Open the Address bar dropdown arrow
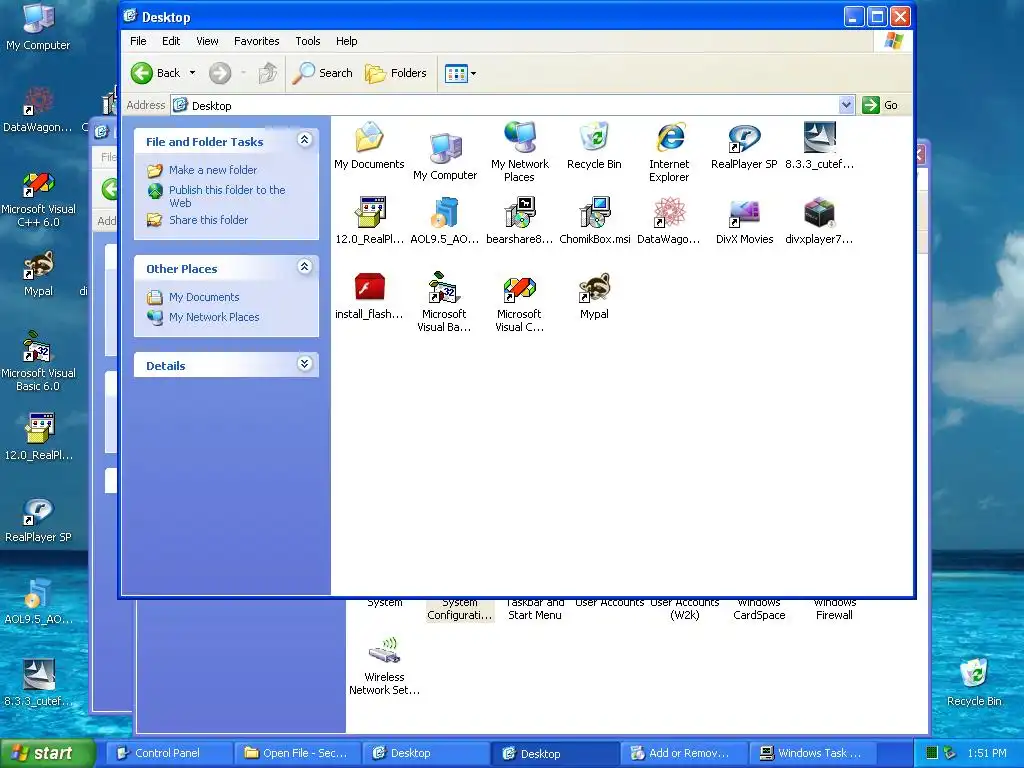The image size is (1024, 768). [x=846, y=105]
